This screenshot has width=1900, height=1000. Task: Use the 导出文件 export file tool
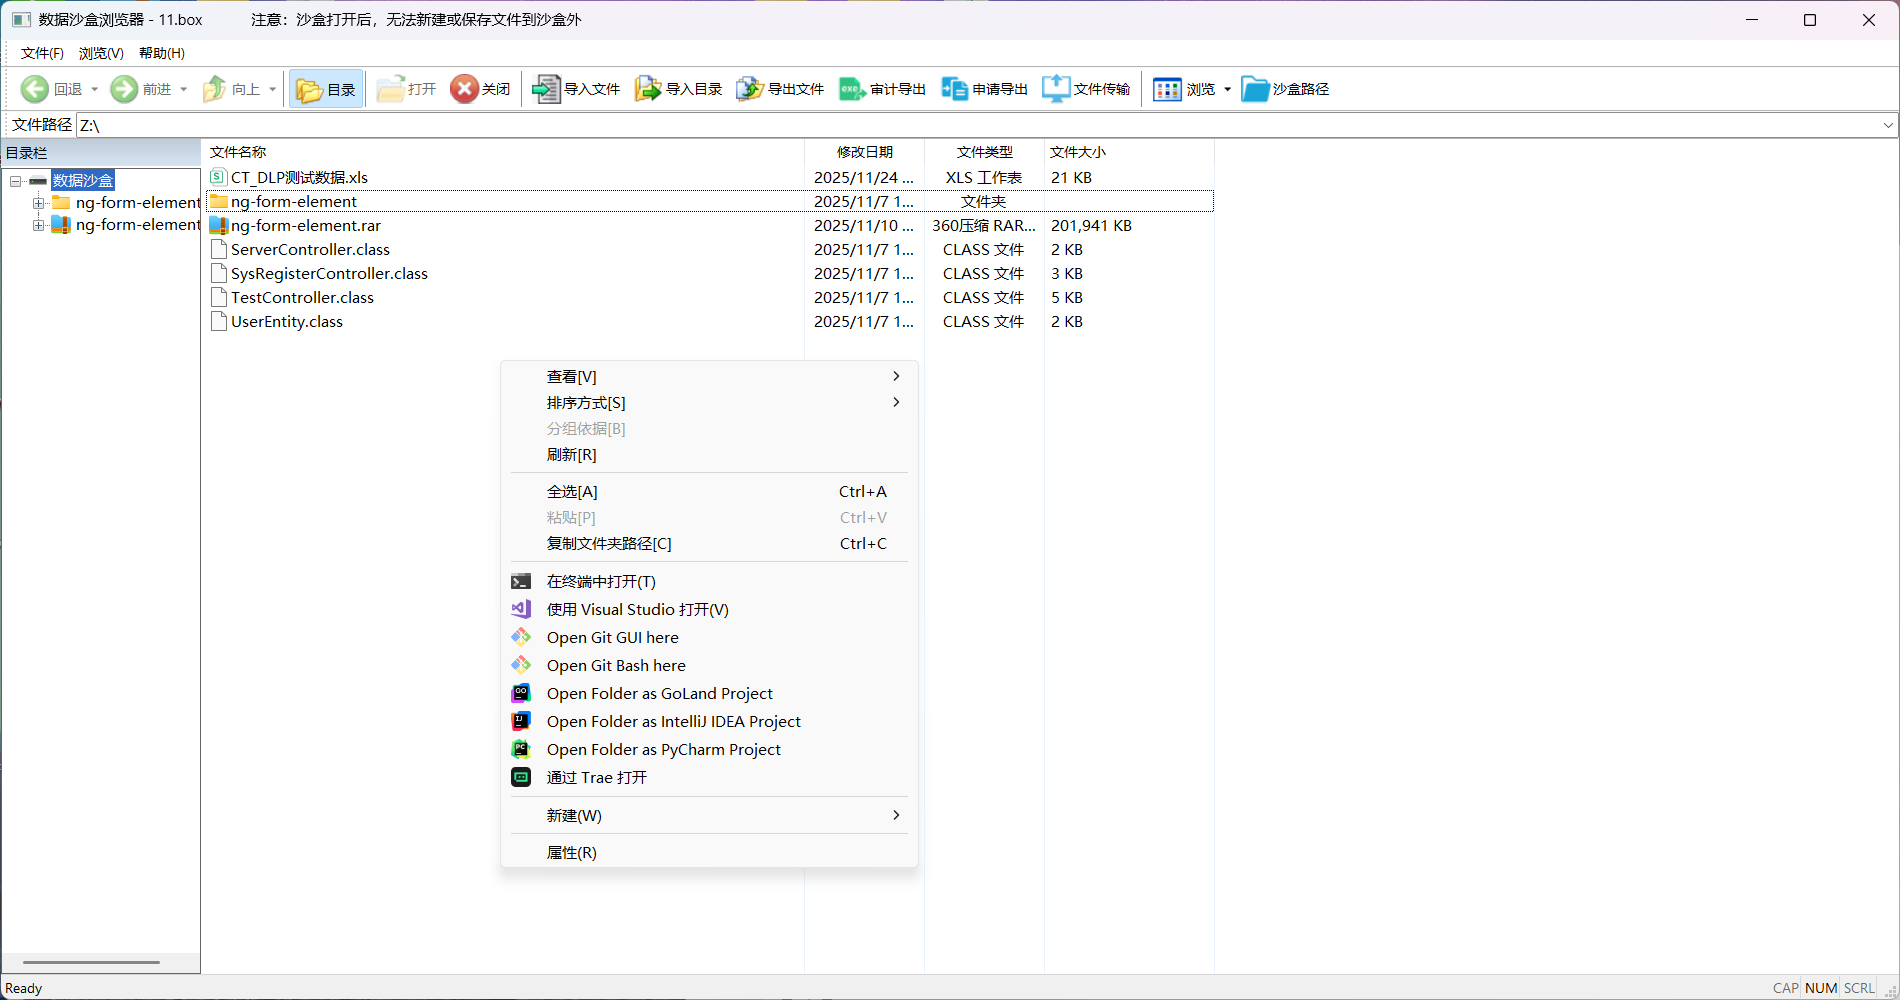point(779,88)
